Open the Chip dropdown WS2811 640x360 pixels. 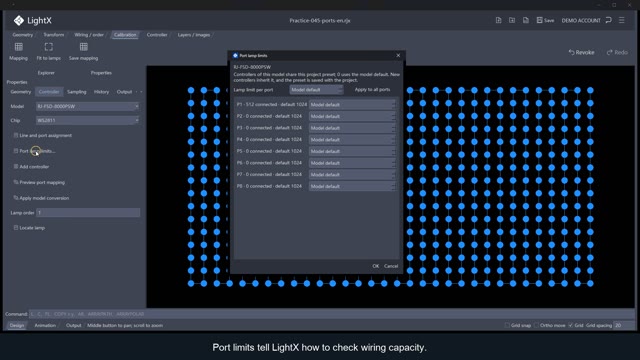[87, 120]
